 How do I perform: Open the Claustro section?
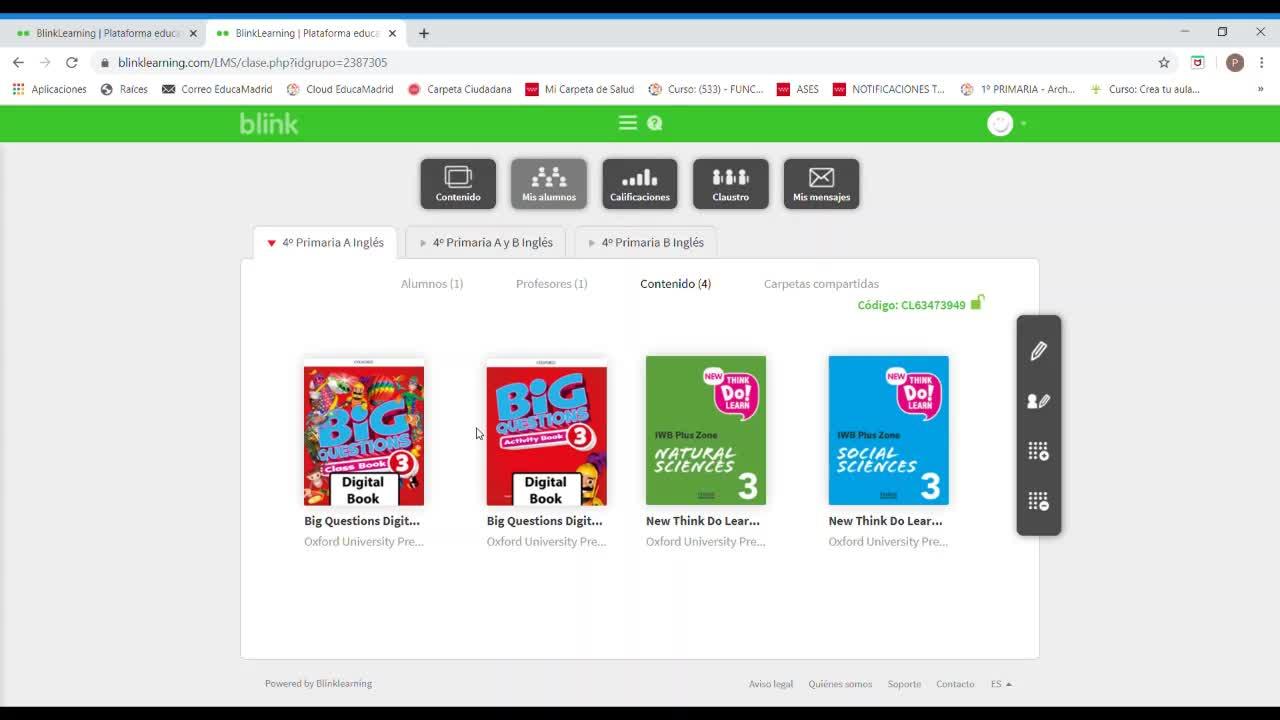pyautogui.click(x=731, y=184)
